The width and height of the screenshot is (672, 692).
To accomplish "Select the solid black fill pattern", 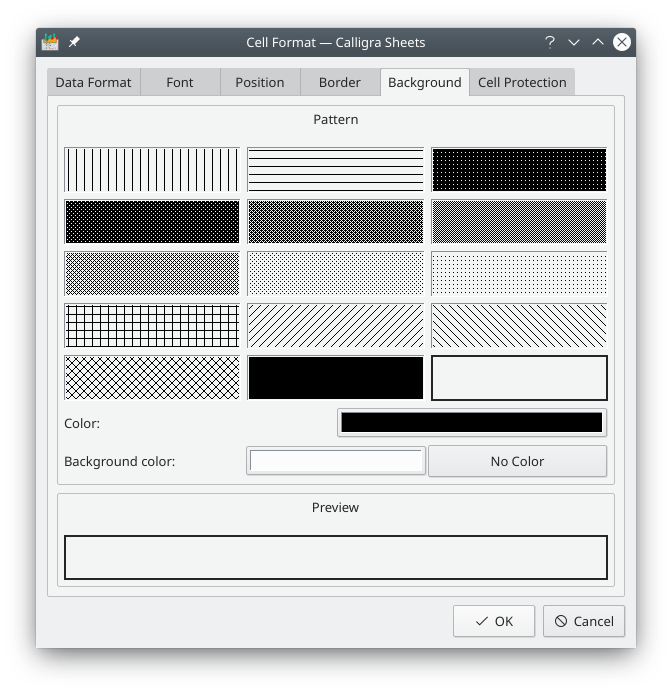I will 335,377.
